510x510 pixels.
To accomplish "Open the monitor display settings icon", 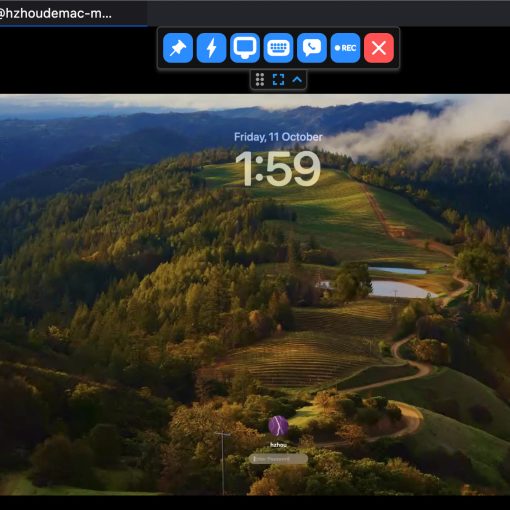I will [245, 48].
